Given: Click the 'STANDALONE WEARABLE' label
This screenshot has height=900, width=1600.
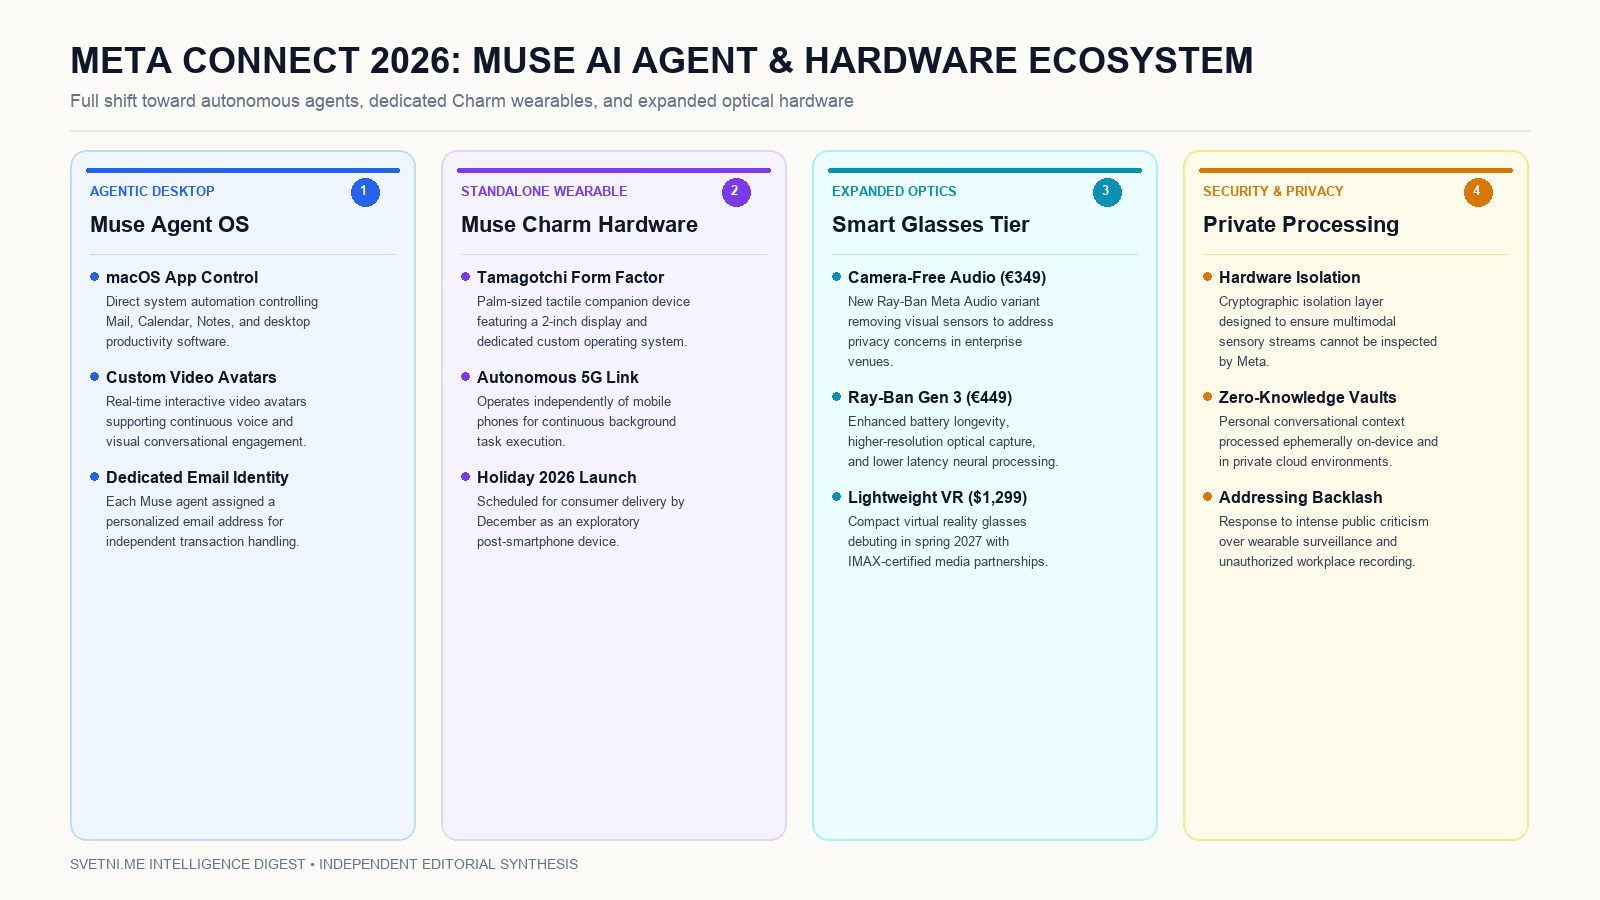Looking at the screenshot, I should (x=544, y=191).
